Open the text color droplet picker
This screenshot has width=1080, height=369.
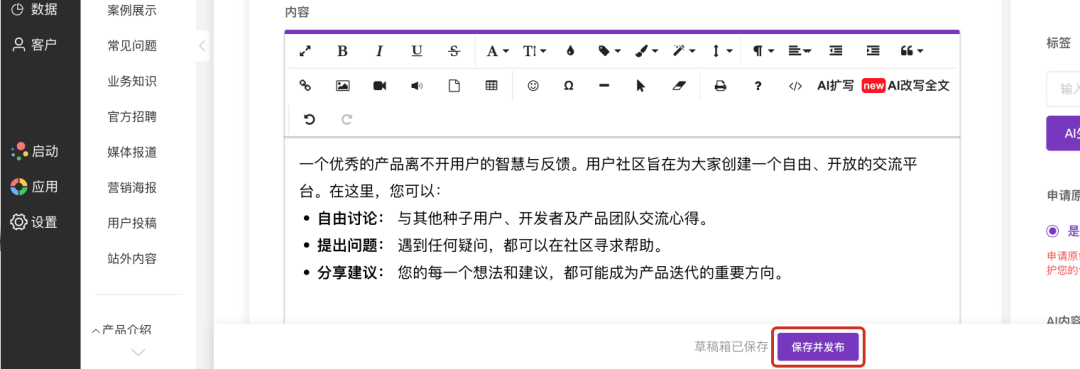point(570,51)
